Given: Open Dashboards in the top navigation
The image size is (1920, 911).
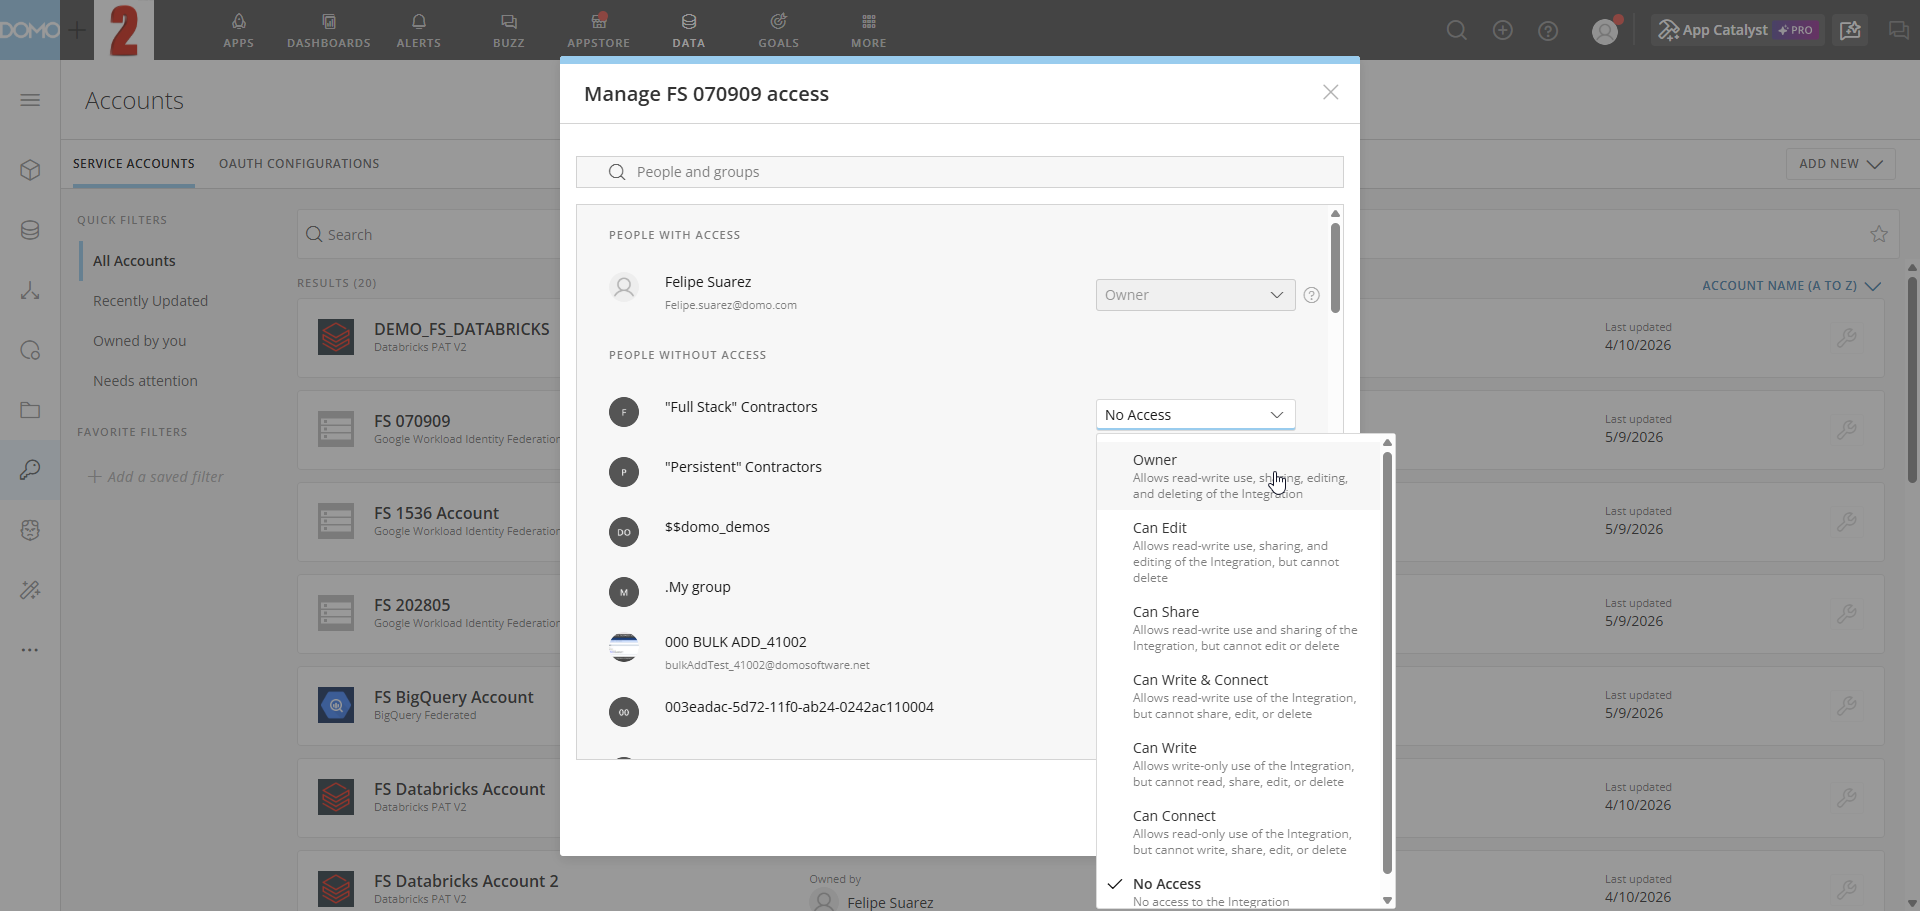Looking at the screenshot, I should pyautogui.click(x=329, y=30).
